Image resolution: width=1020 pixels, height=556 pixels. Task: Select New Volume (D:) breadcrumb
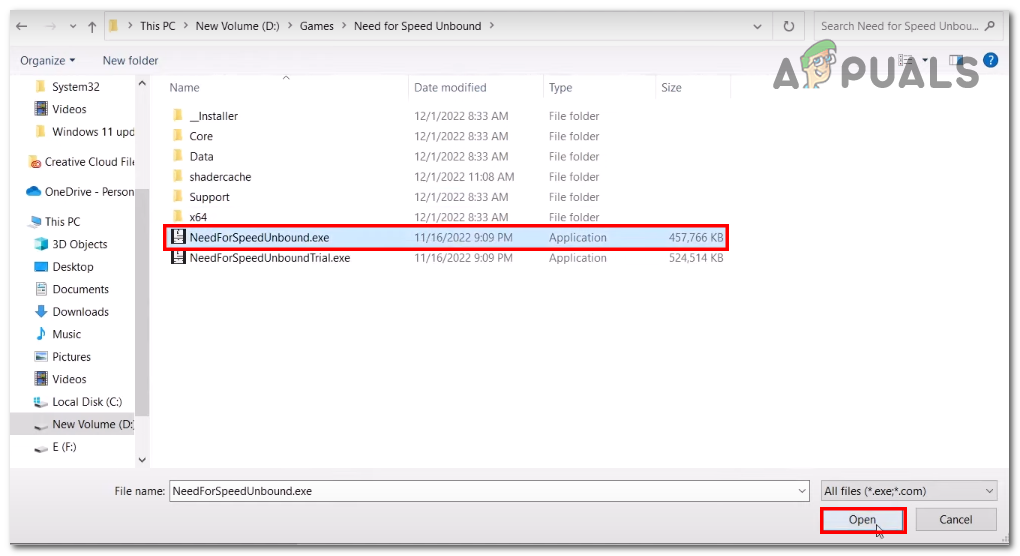[x=237, y=26]
